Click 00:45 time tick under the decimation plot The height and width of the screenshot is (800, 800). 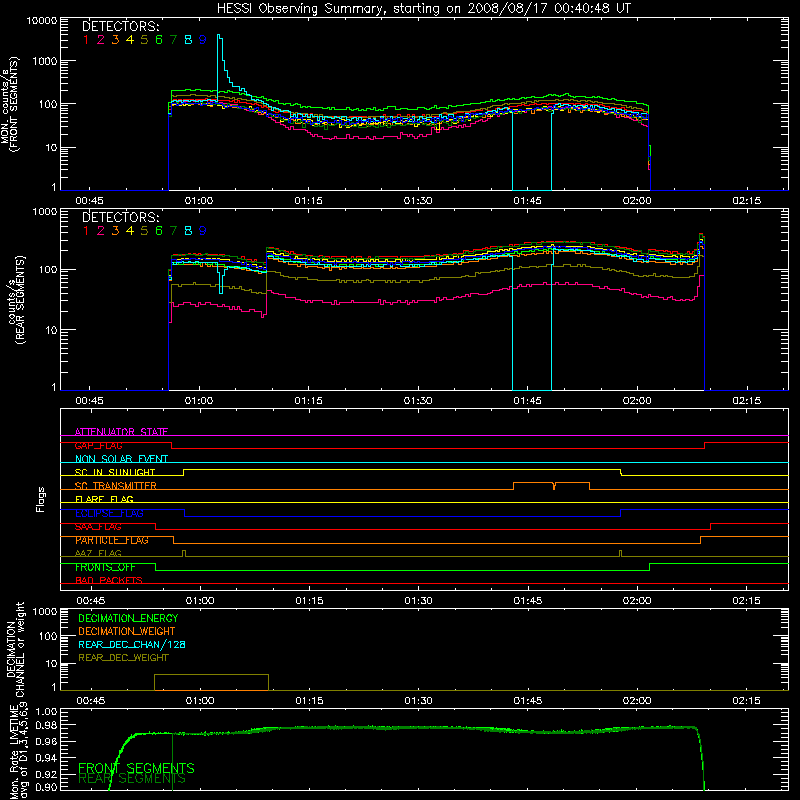click(90, 701)
